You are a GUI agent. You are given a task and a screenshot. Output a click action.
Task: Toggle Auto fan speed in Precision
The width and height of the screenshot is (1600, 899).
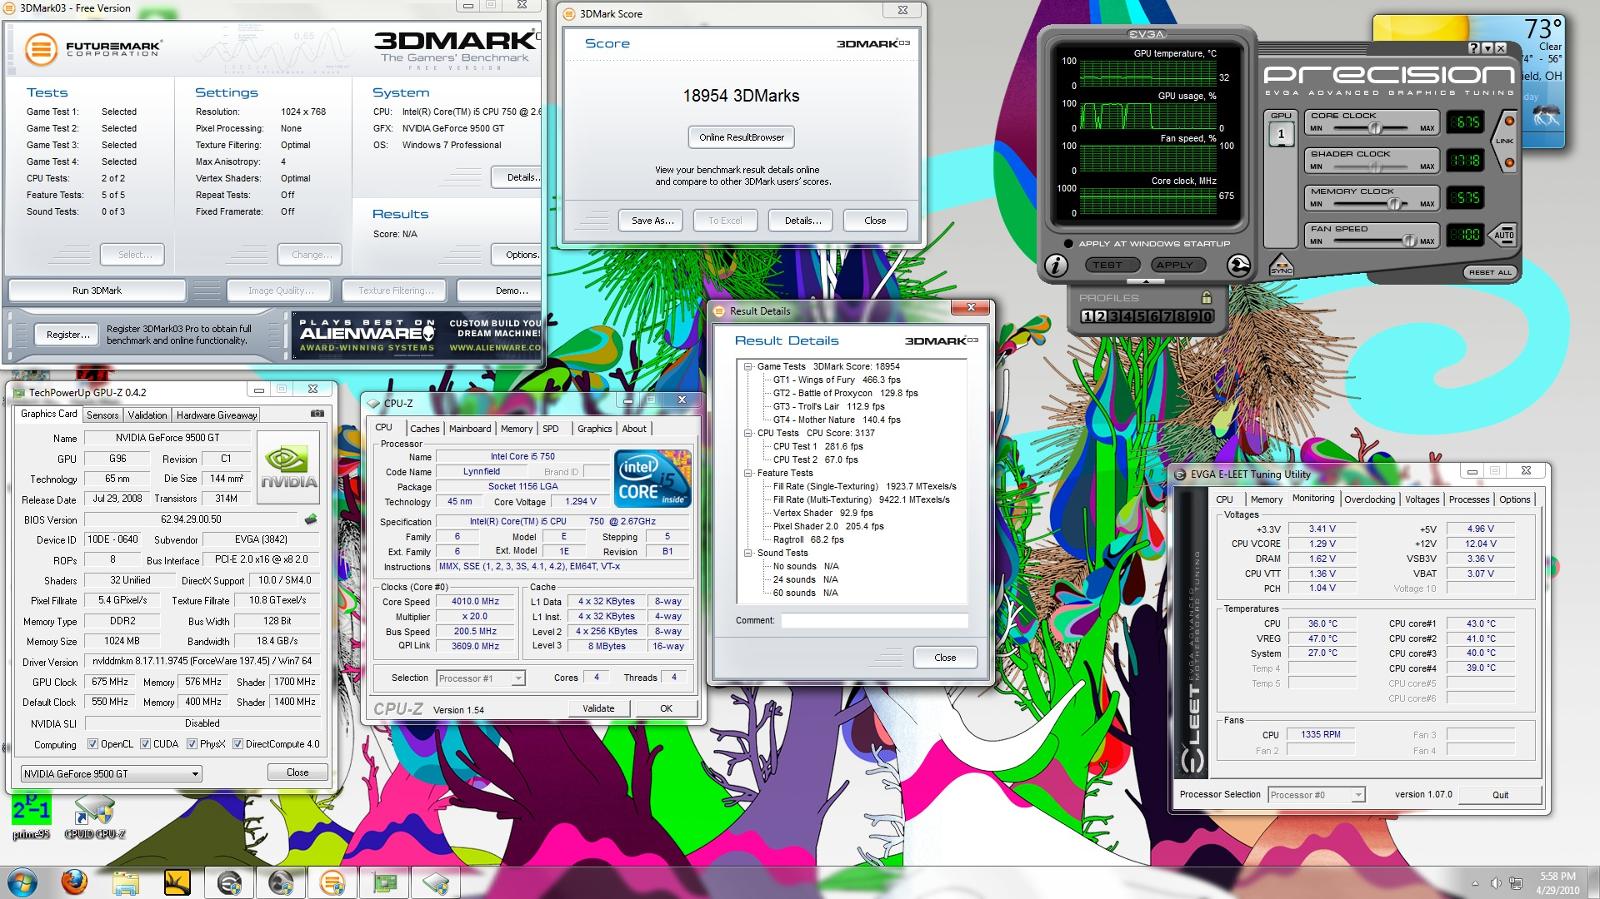1503,235
